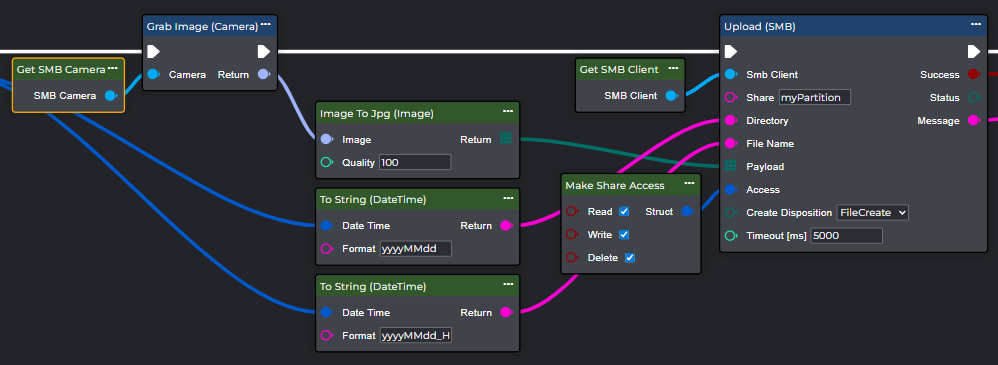Click the red Success output pin
This screenshot has height=365, width=998.
pos(973,75)
